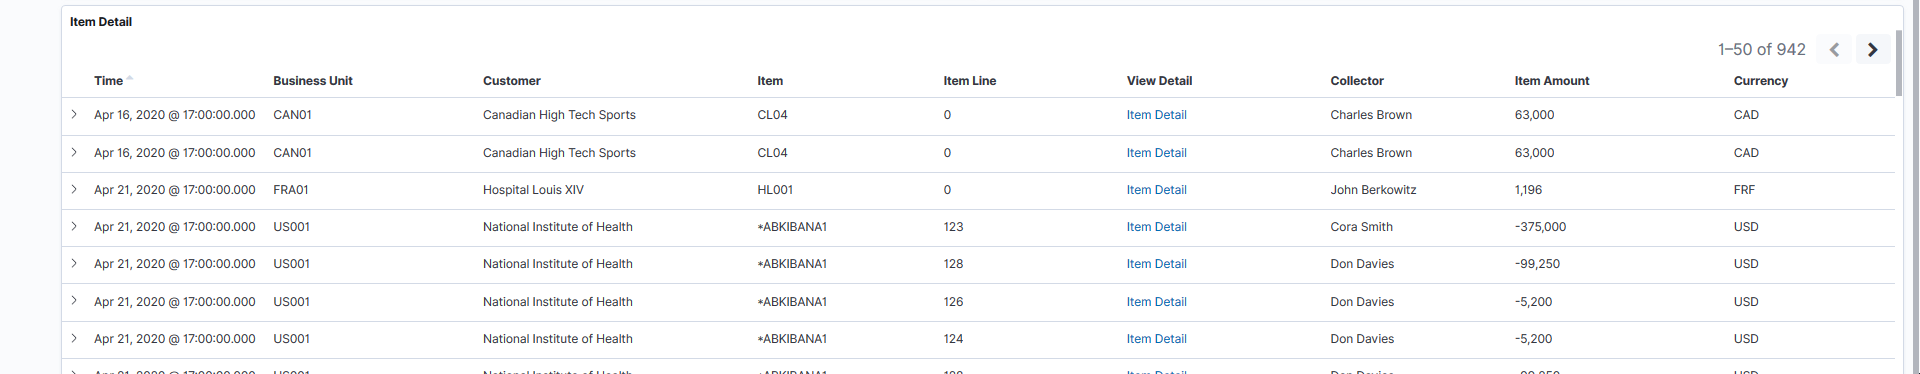The height and width of the screenshot is (374, 1920).
Task: Expand second Canadian High Tech Sports row
Action: (74, 152)
